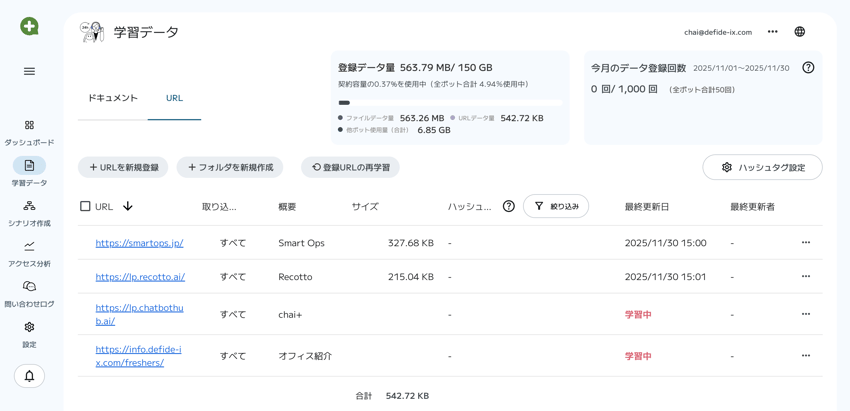Click help icon beside 今月のデータ登録回数
Viewport: 850px width, 411px height.
pyautogui.click(x=808, y=68)
